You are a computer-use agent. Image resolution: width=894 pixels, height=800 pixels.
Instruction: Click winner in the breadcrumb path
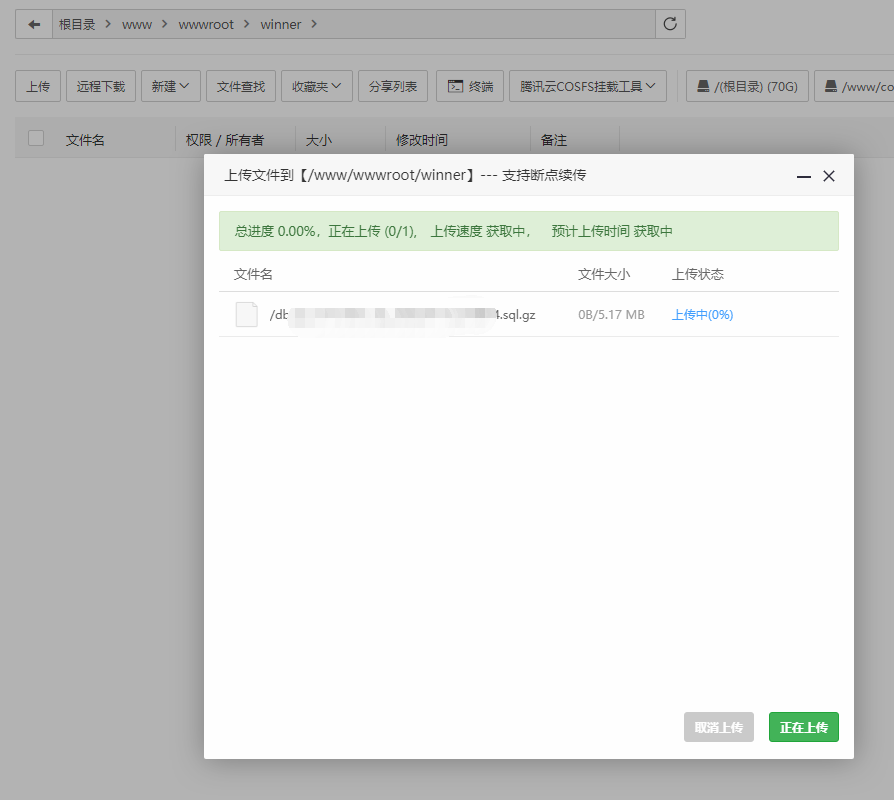click(x=281, y=25)
